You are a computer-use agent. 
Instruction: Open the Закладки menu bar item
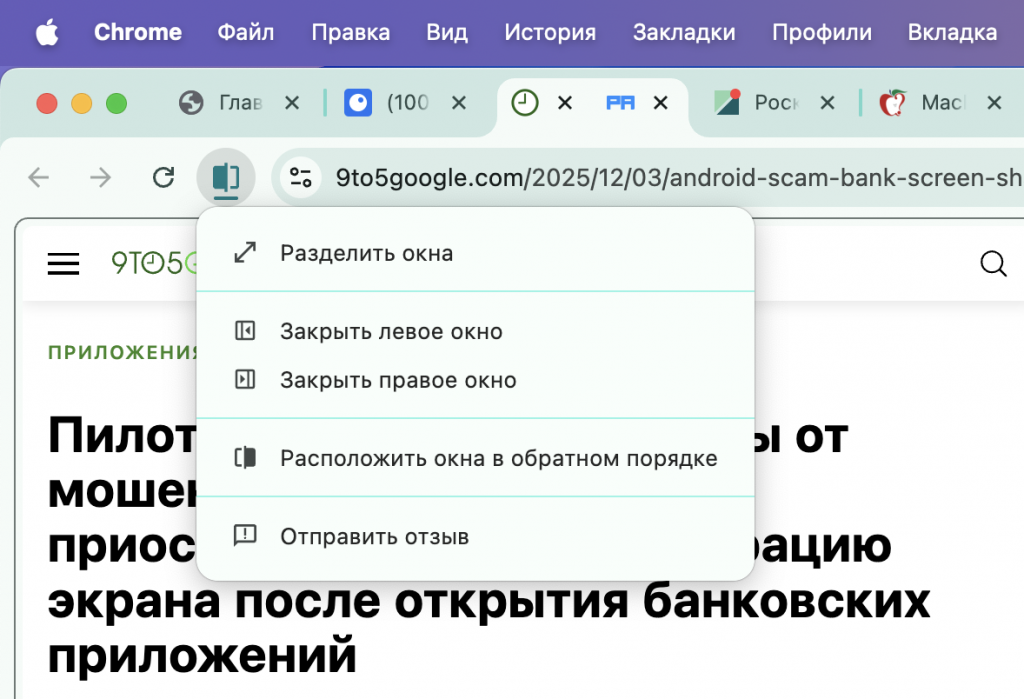point(684,32)
